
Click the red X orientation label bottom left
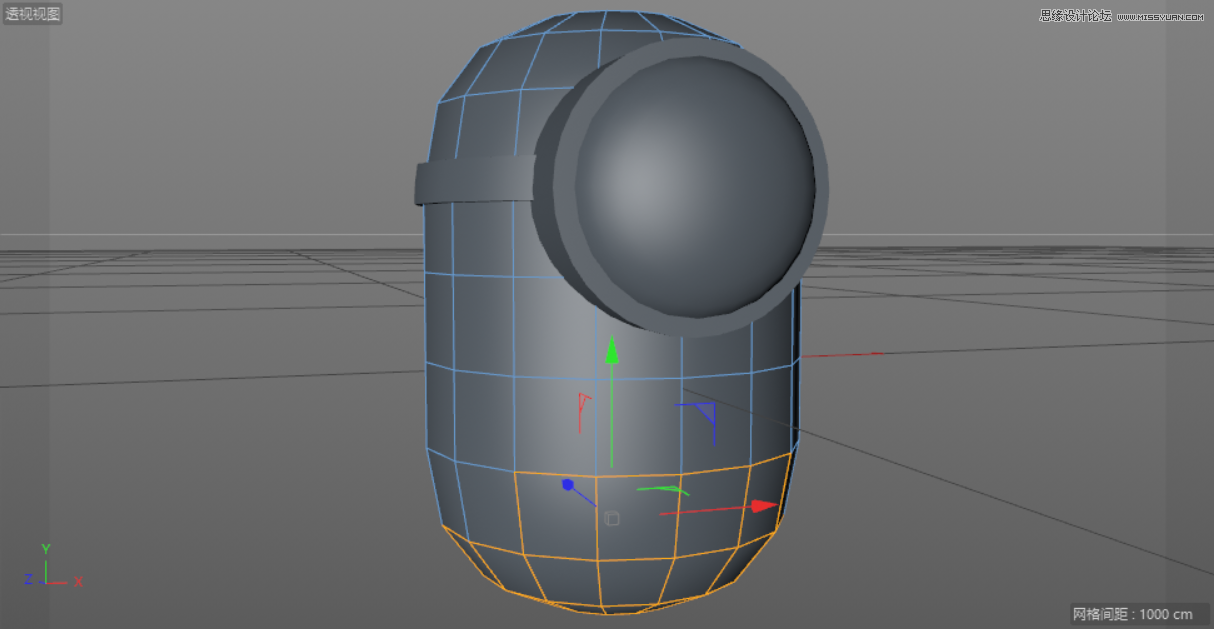(76, 580)
